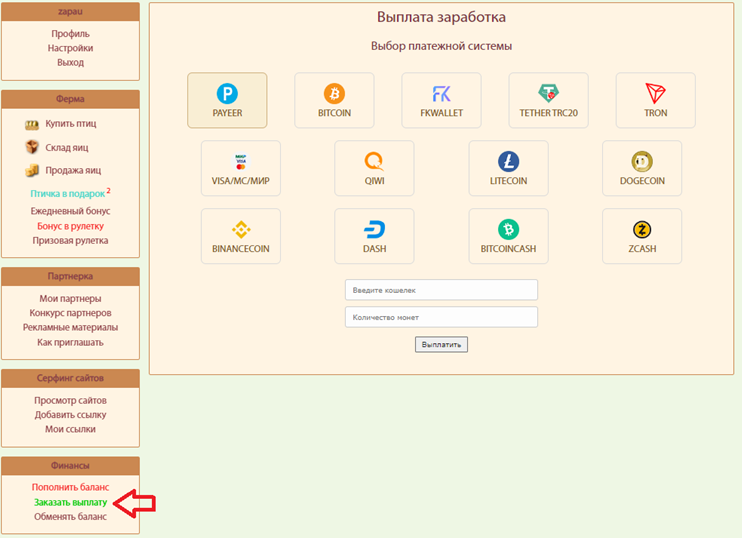Select the Dash payment icon
The image size is (742, 538).
[x=374, y=236]
